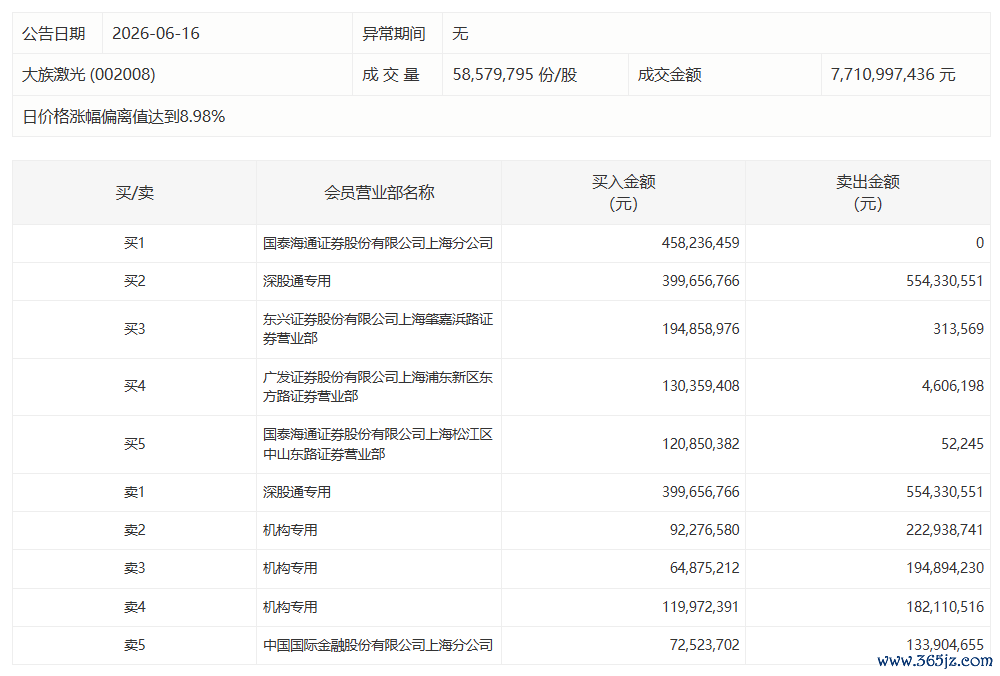Select the 买4 row label

(135, 386)
